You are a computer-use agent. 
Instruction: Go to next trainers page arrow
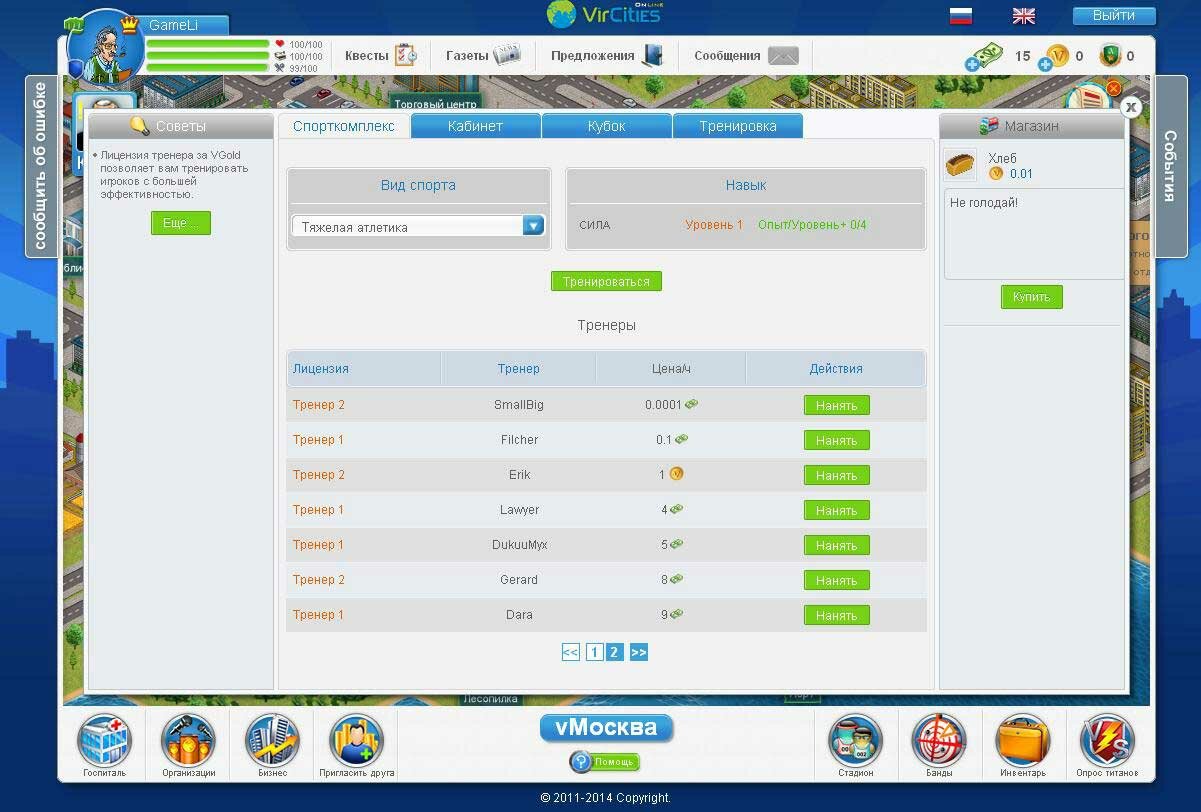pyautogui.click(x=639, y=652)
